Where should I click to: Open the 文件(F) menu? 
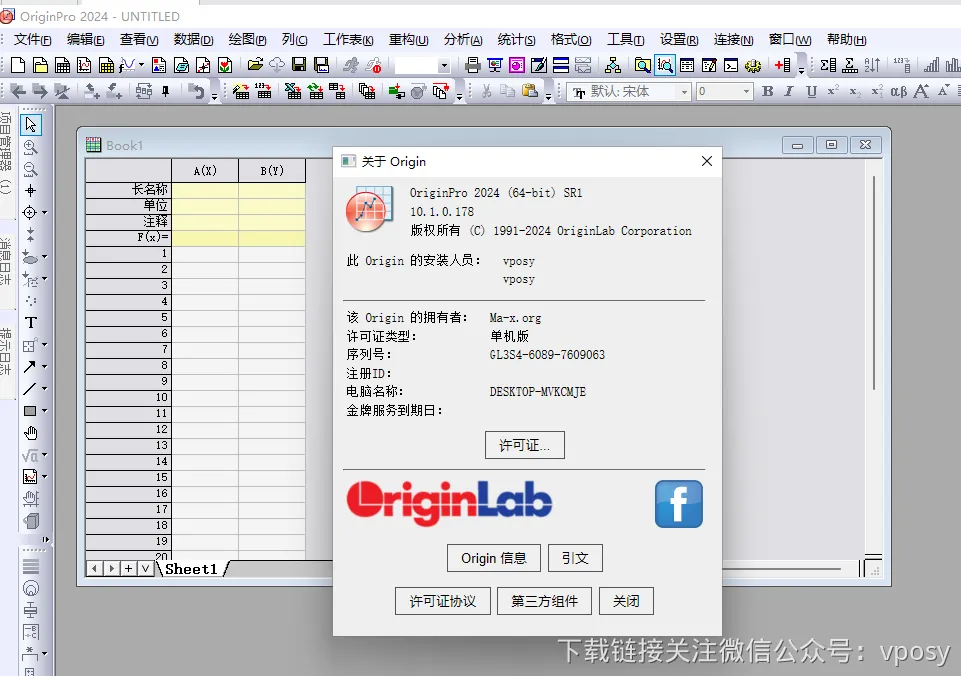(x=32, y=40)
